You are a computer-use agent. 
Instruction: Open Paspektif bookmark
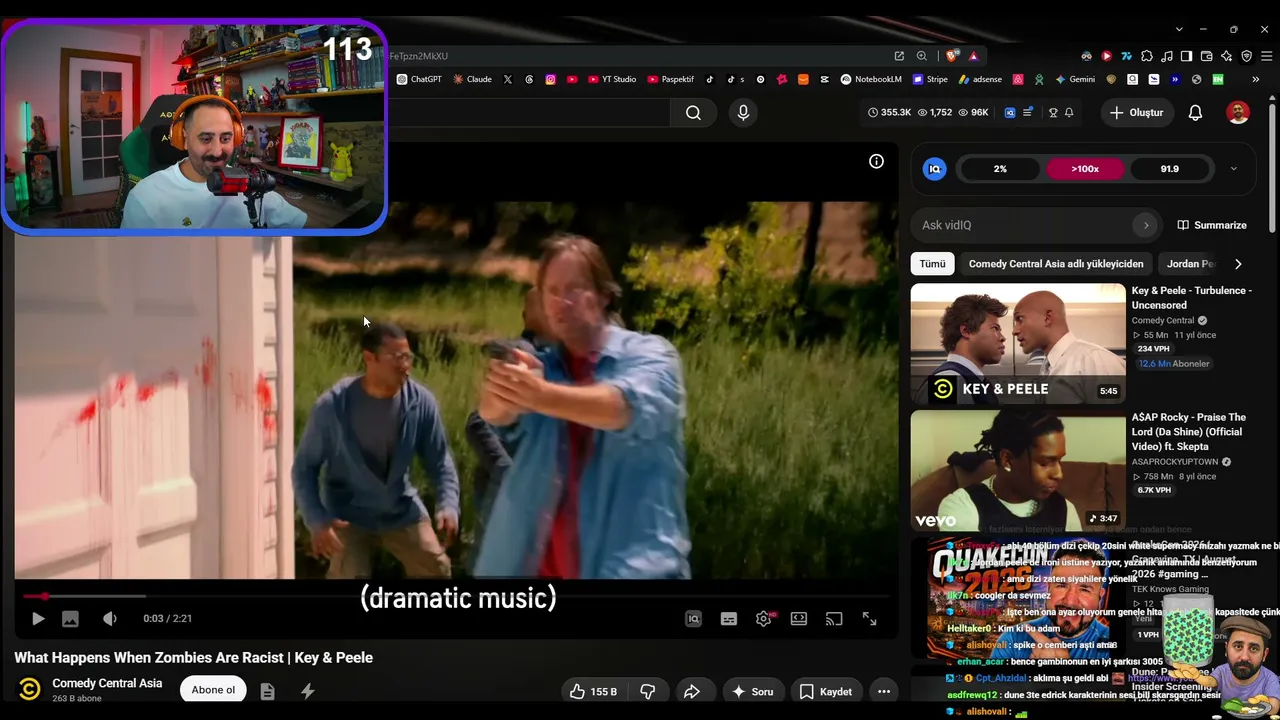click(x=671, y=79)
